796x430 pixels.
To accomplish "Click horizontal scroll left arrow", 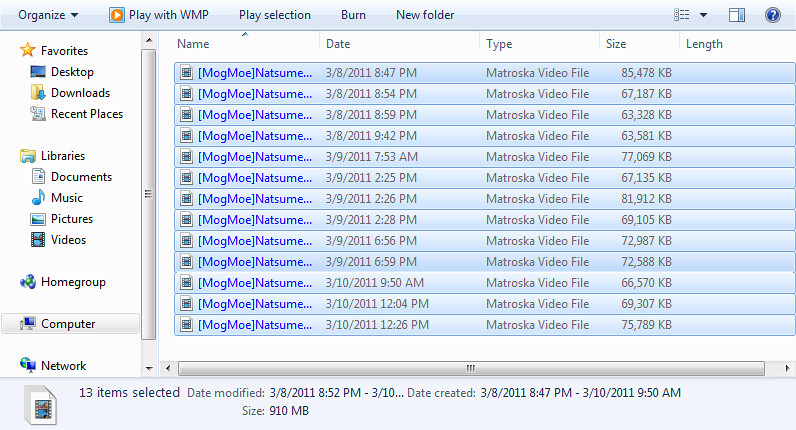I will (x=168, y=368).
